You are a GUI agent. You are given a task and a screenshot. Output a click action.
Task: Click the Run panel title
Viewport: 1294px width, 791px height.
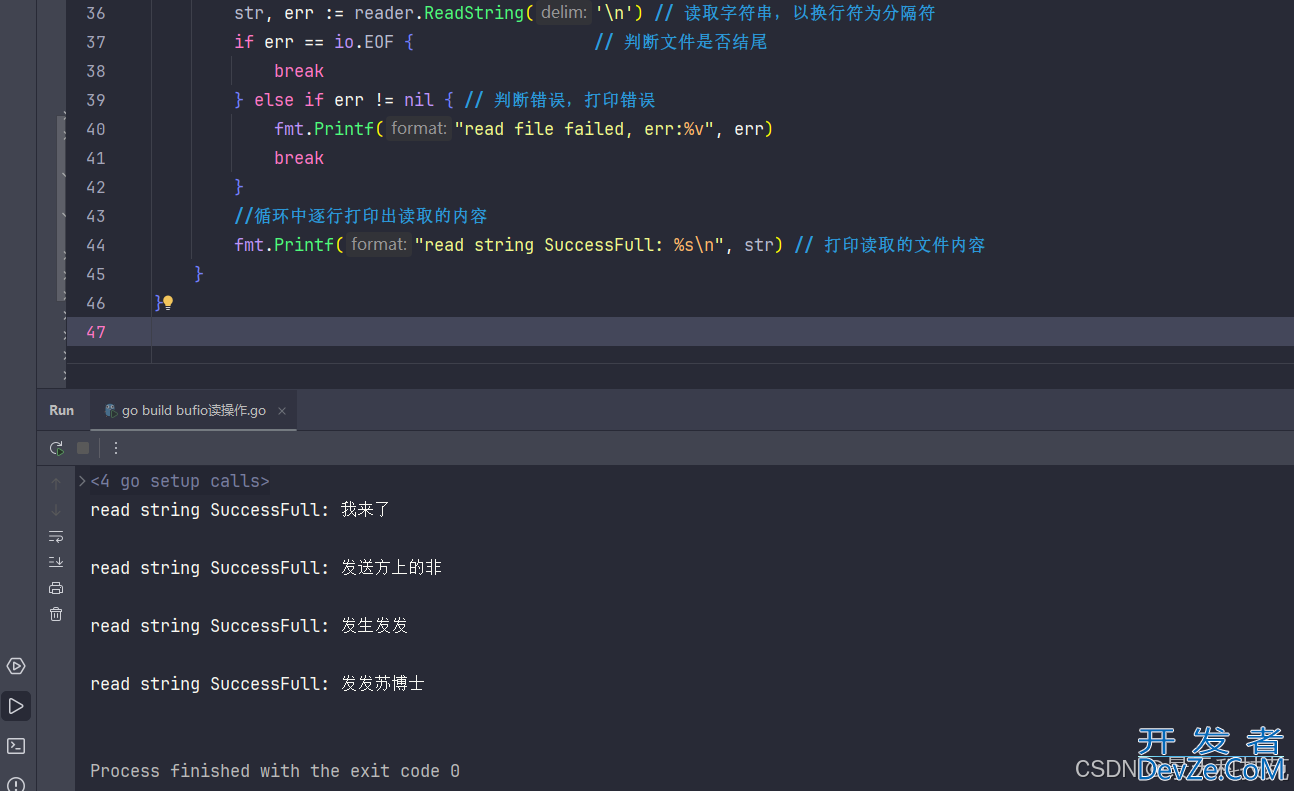(x=61, y=411)
